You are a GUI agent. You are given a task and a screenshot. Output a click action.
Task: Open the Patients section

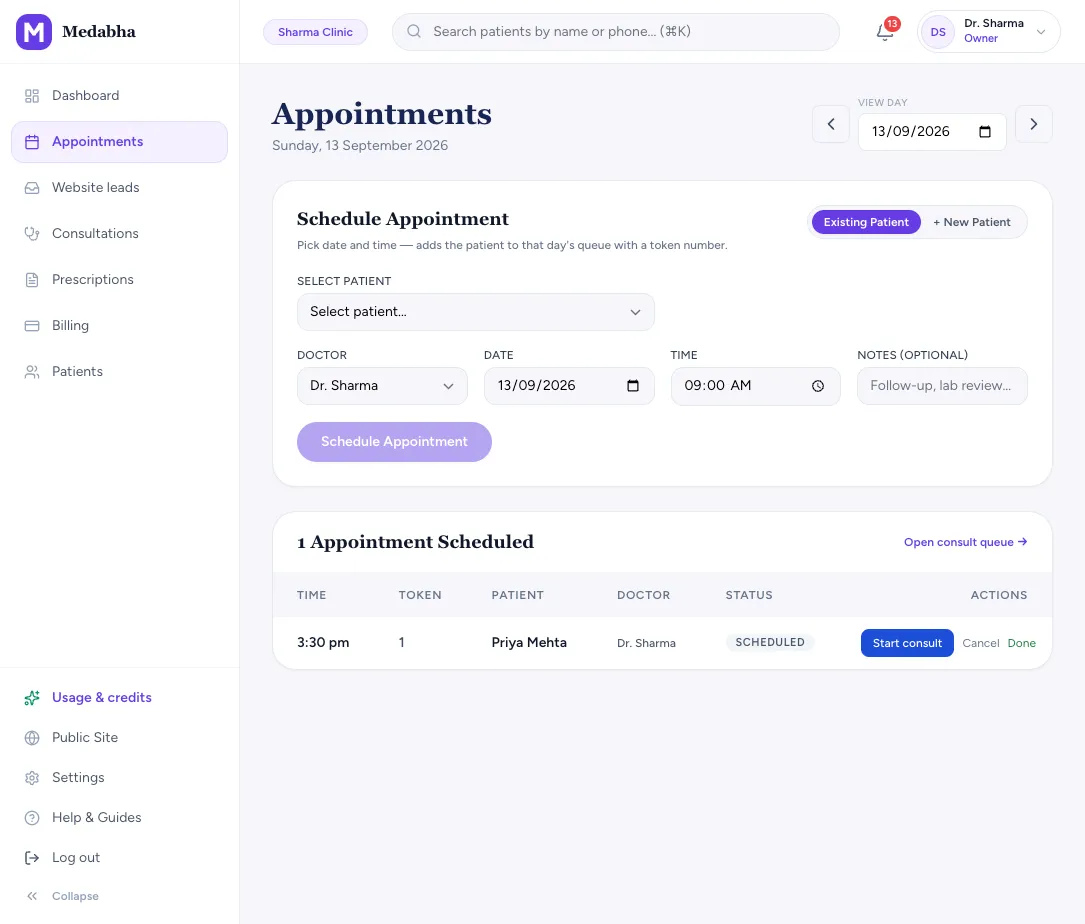tap(120, 372)
